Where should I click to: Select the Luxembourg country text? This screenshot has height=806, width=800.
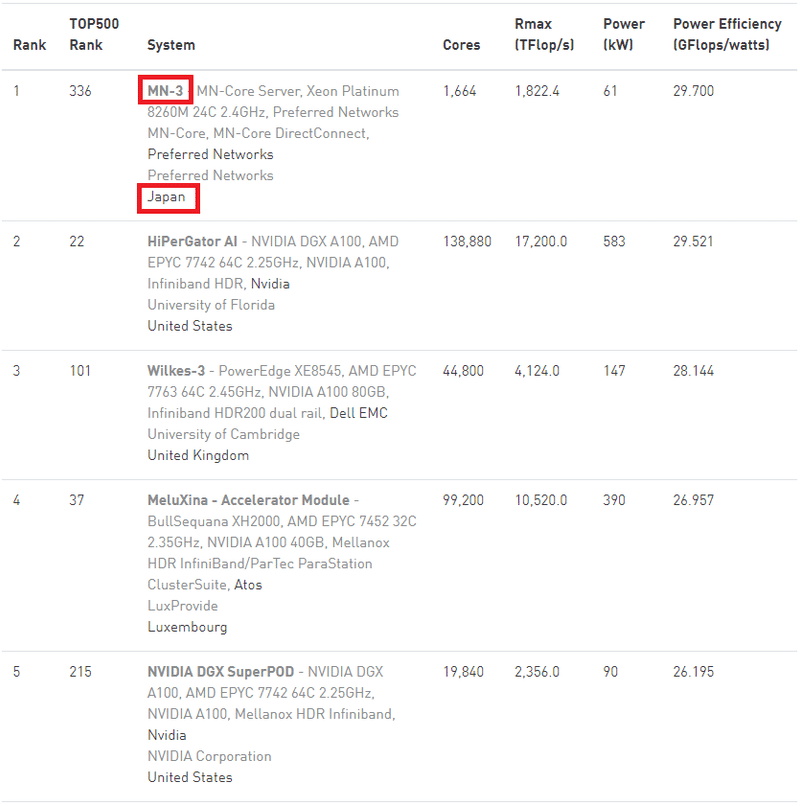point(187,627)
